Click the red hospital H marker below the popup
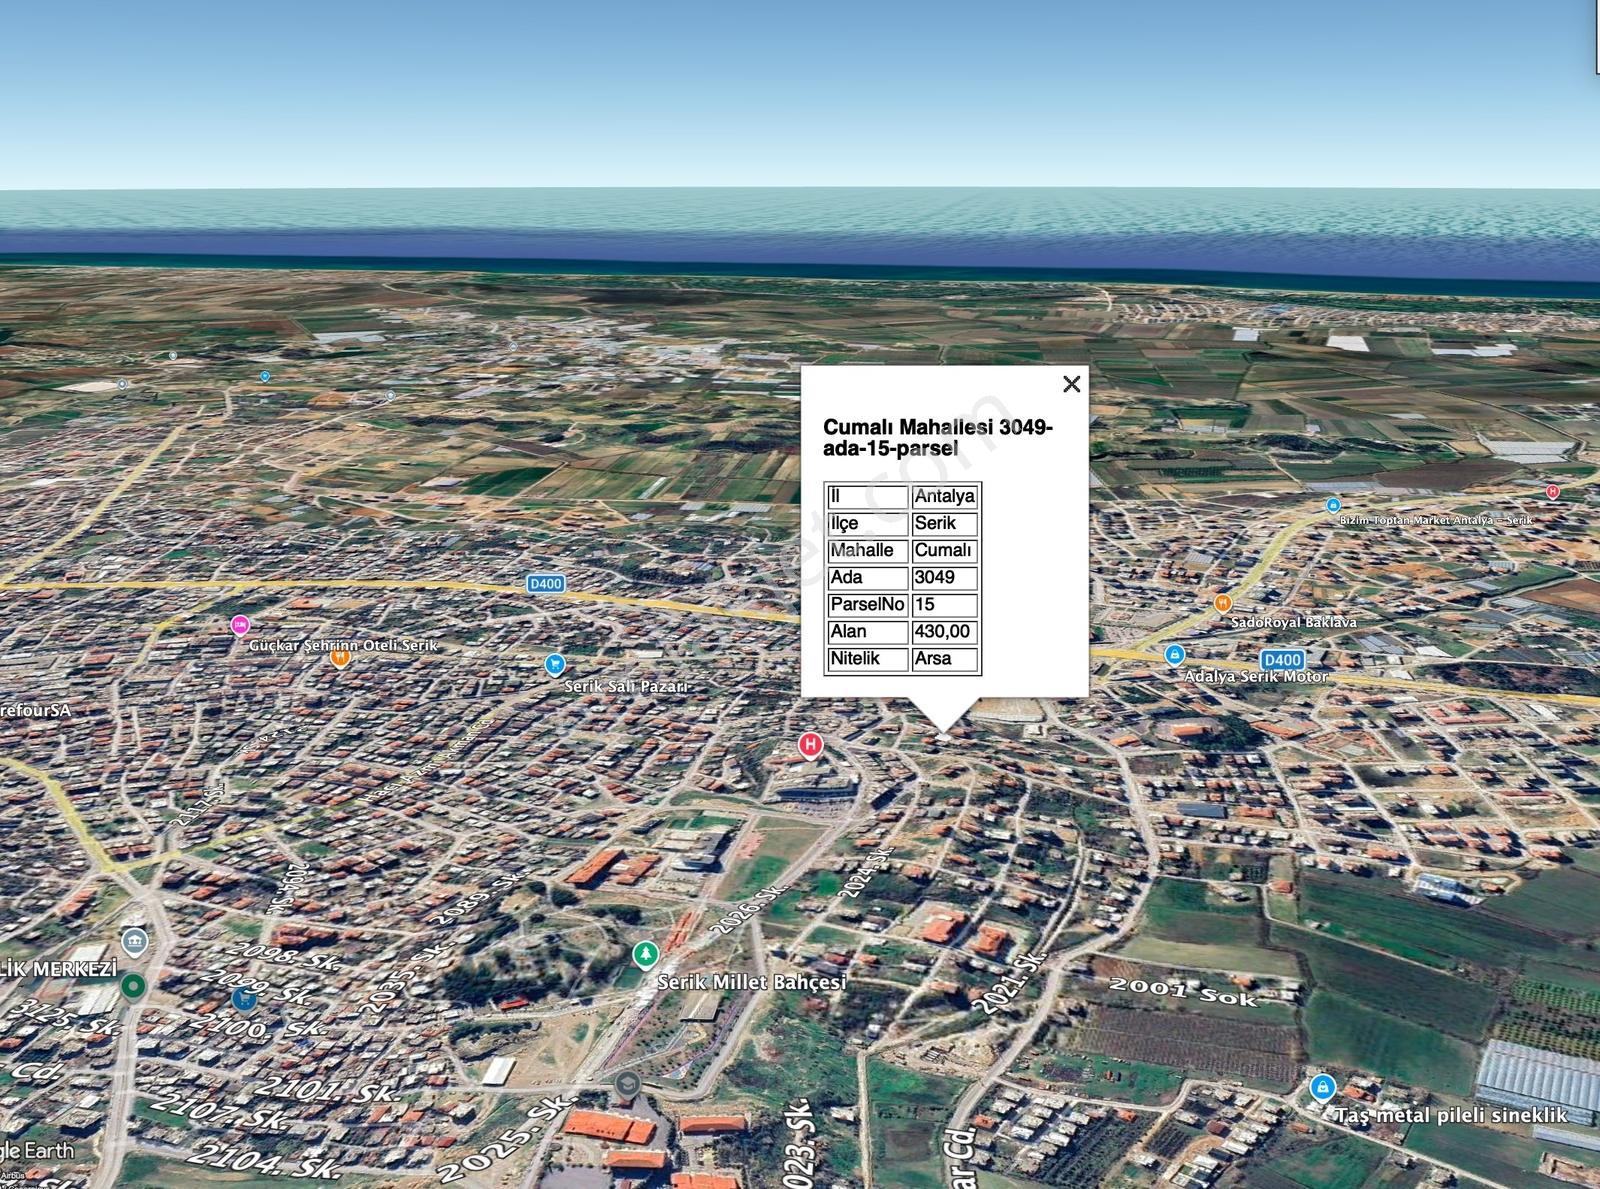 [810, 744]
